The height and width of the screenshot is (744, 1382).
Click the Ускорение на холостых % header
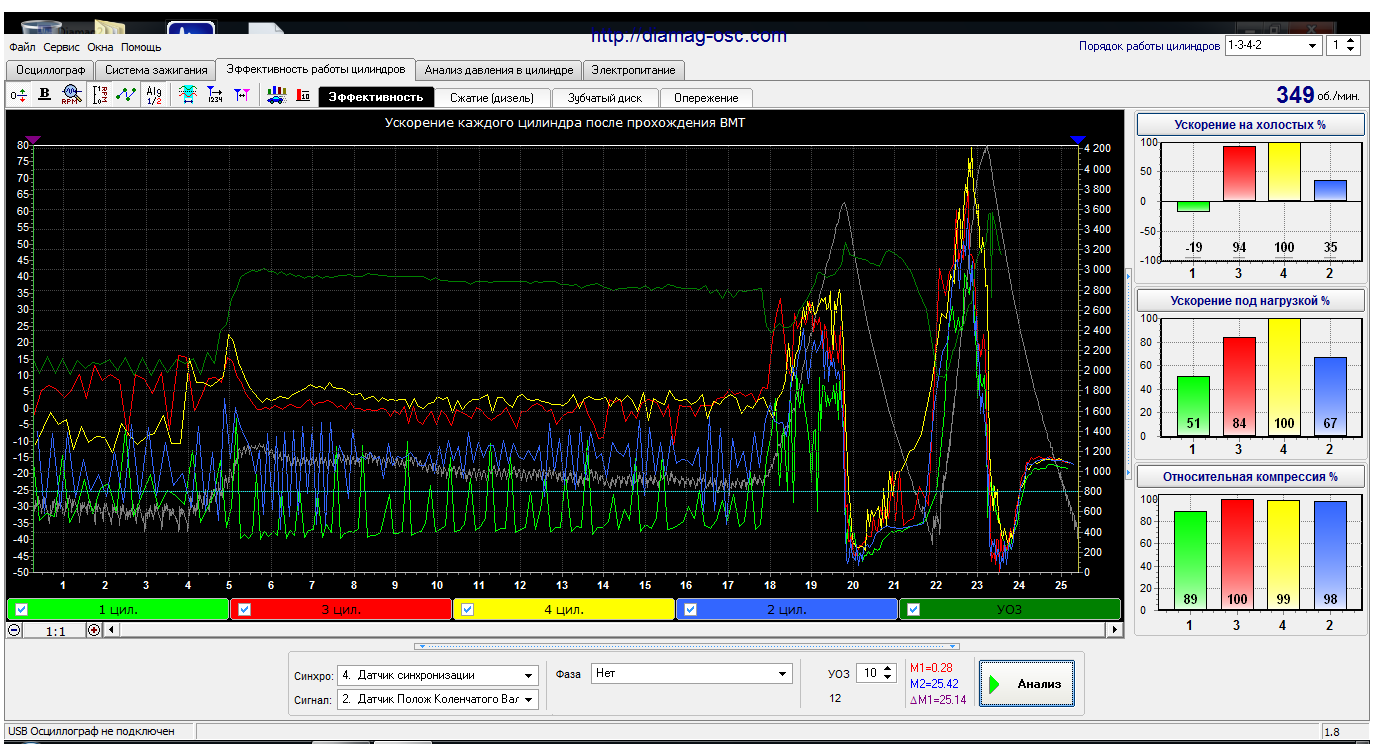coord(1250,125)
